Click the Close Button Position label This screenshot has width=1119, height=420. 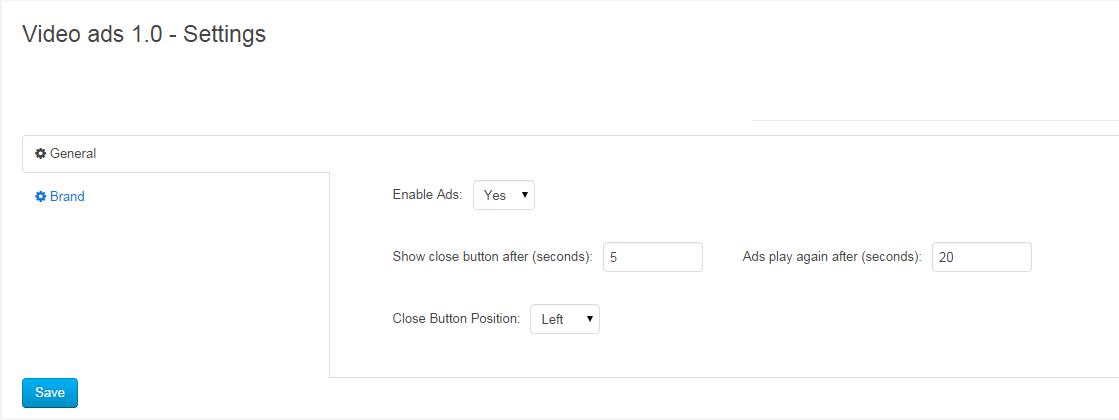(x=456, y=319)
